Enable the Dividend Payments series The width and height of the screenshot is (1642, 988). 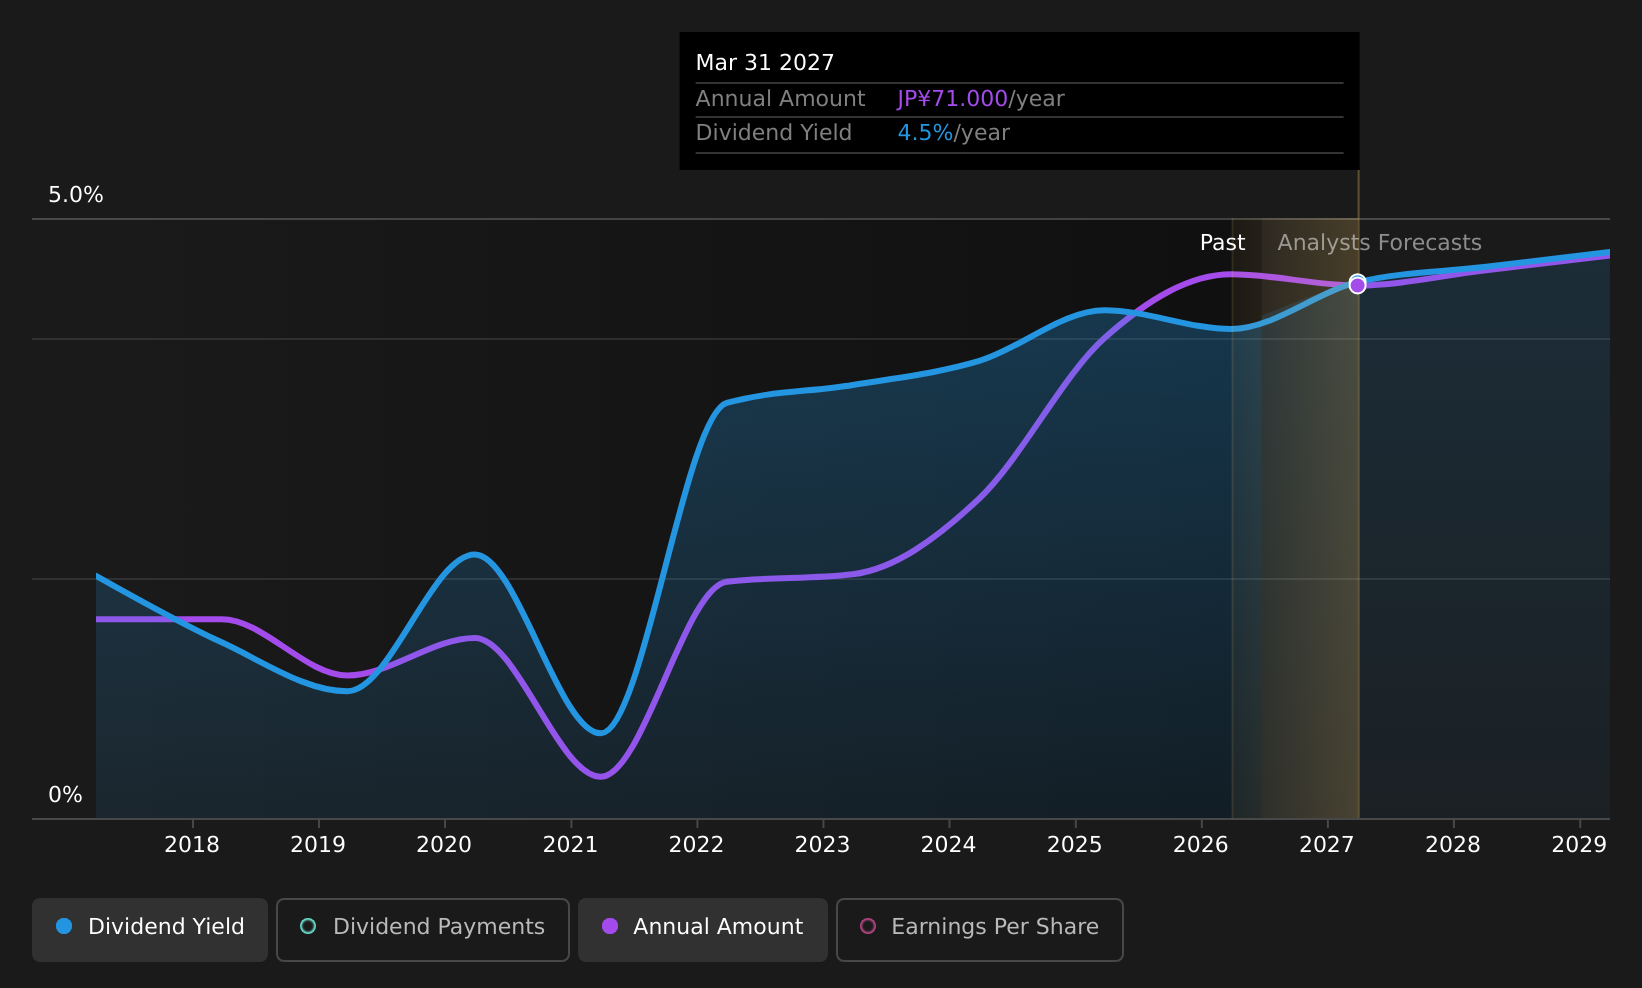[x=423, y=930]
